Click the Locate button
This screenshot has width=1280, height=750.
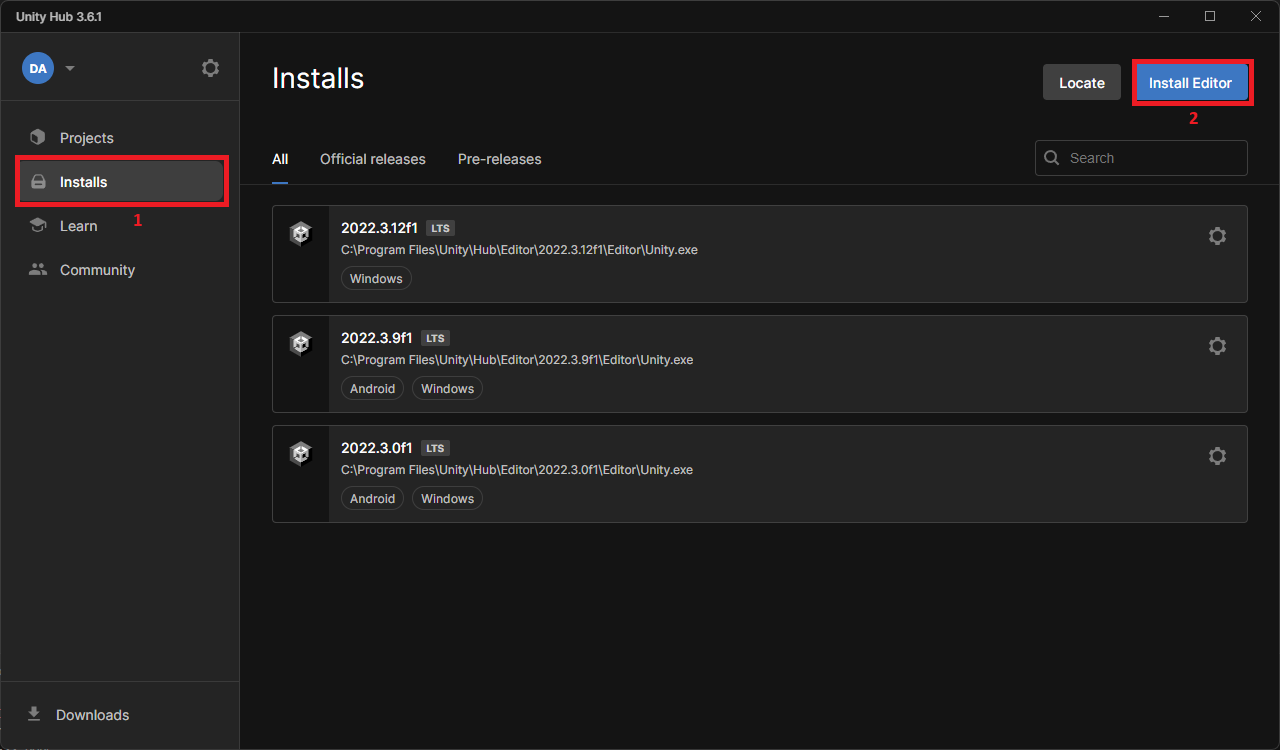tap(1081, 82)
